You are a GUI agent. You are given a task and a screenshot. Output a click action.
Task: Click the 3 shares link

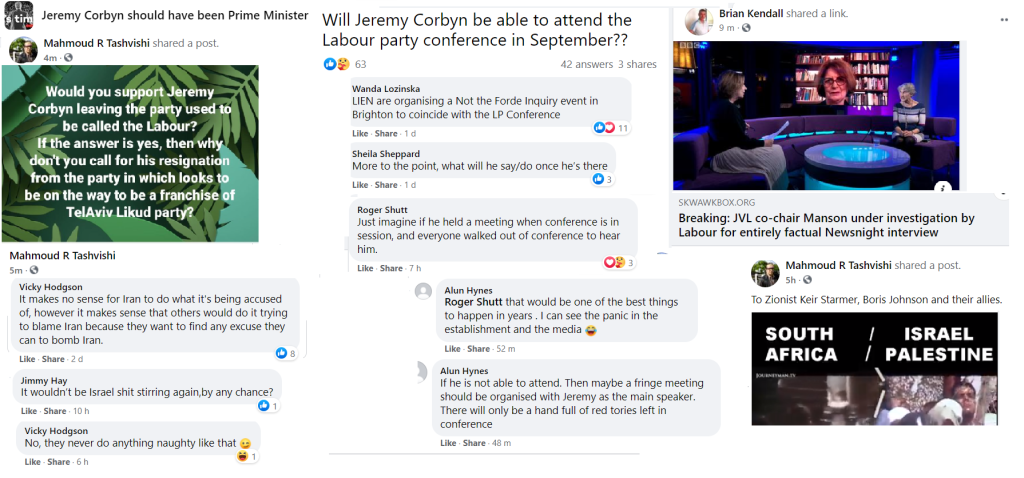[x=637, y=65]
